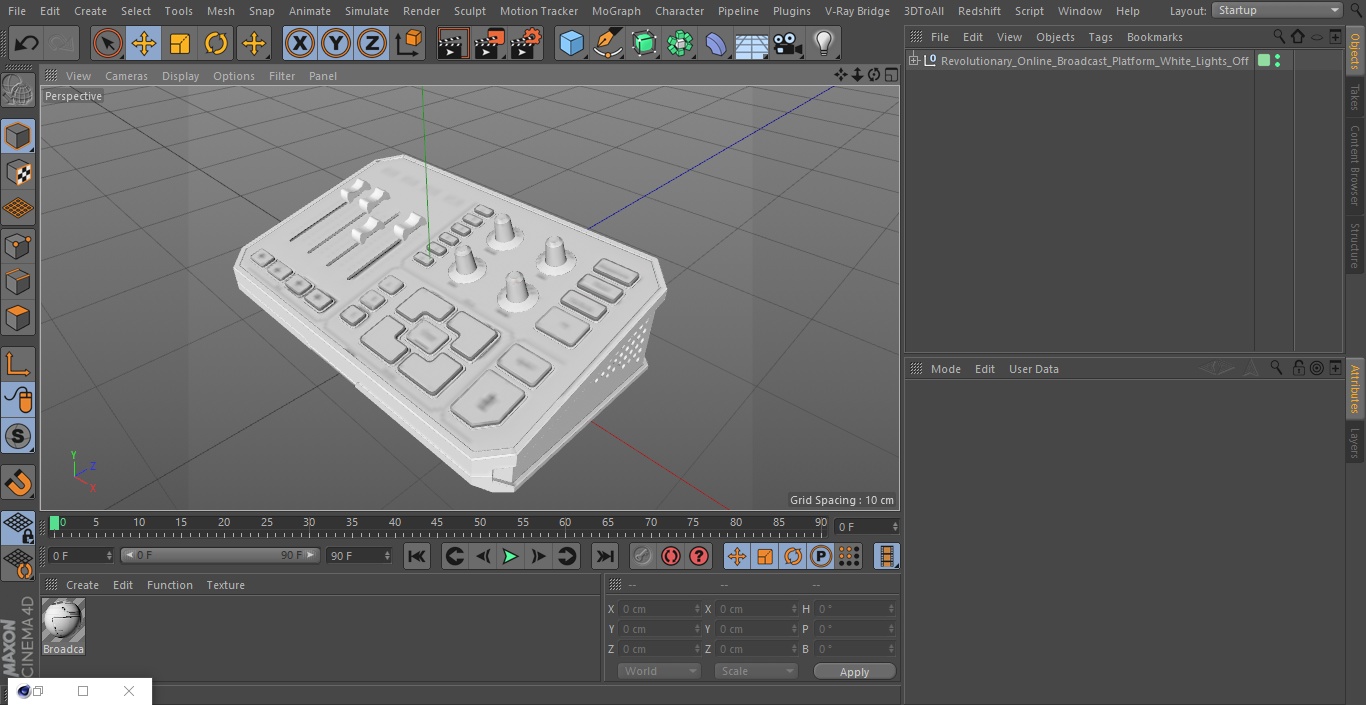
Task: Open Attributes User Data menu
Action: [x=1033, y=369]
